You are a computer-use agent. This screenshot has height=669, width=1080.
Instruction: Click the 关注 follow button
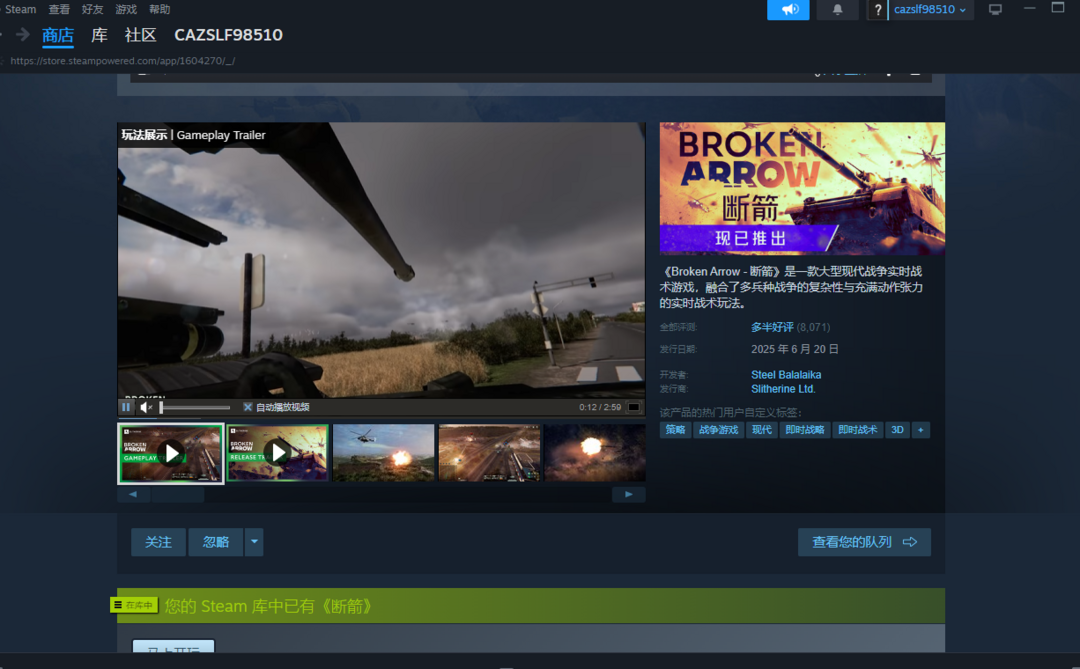(x=158, y=542)
